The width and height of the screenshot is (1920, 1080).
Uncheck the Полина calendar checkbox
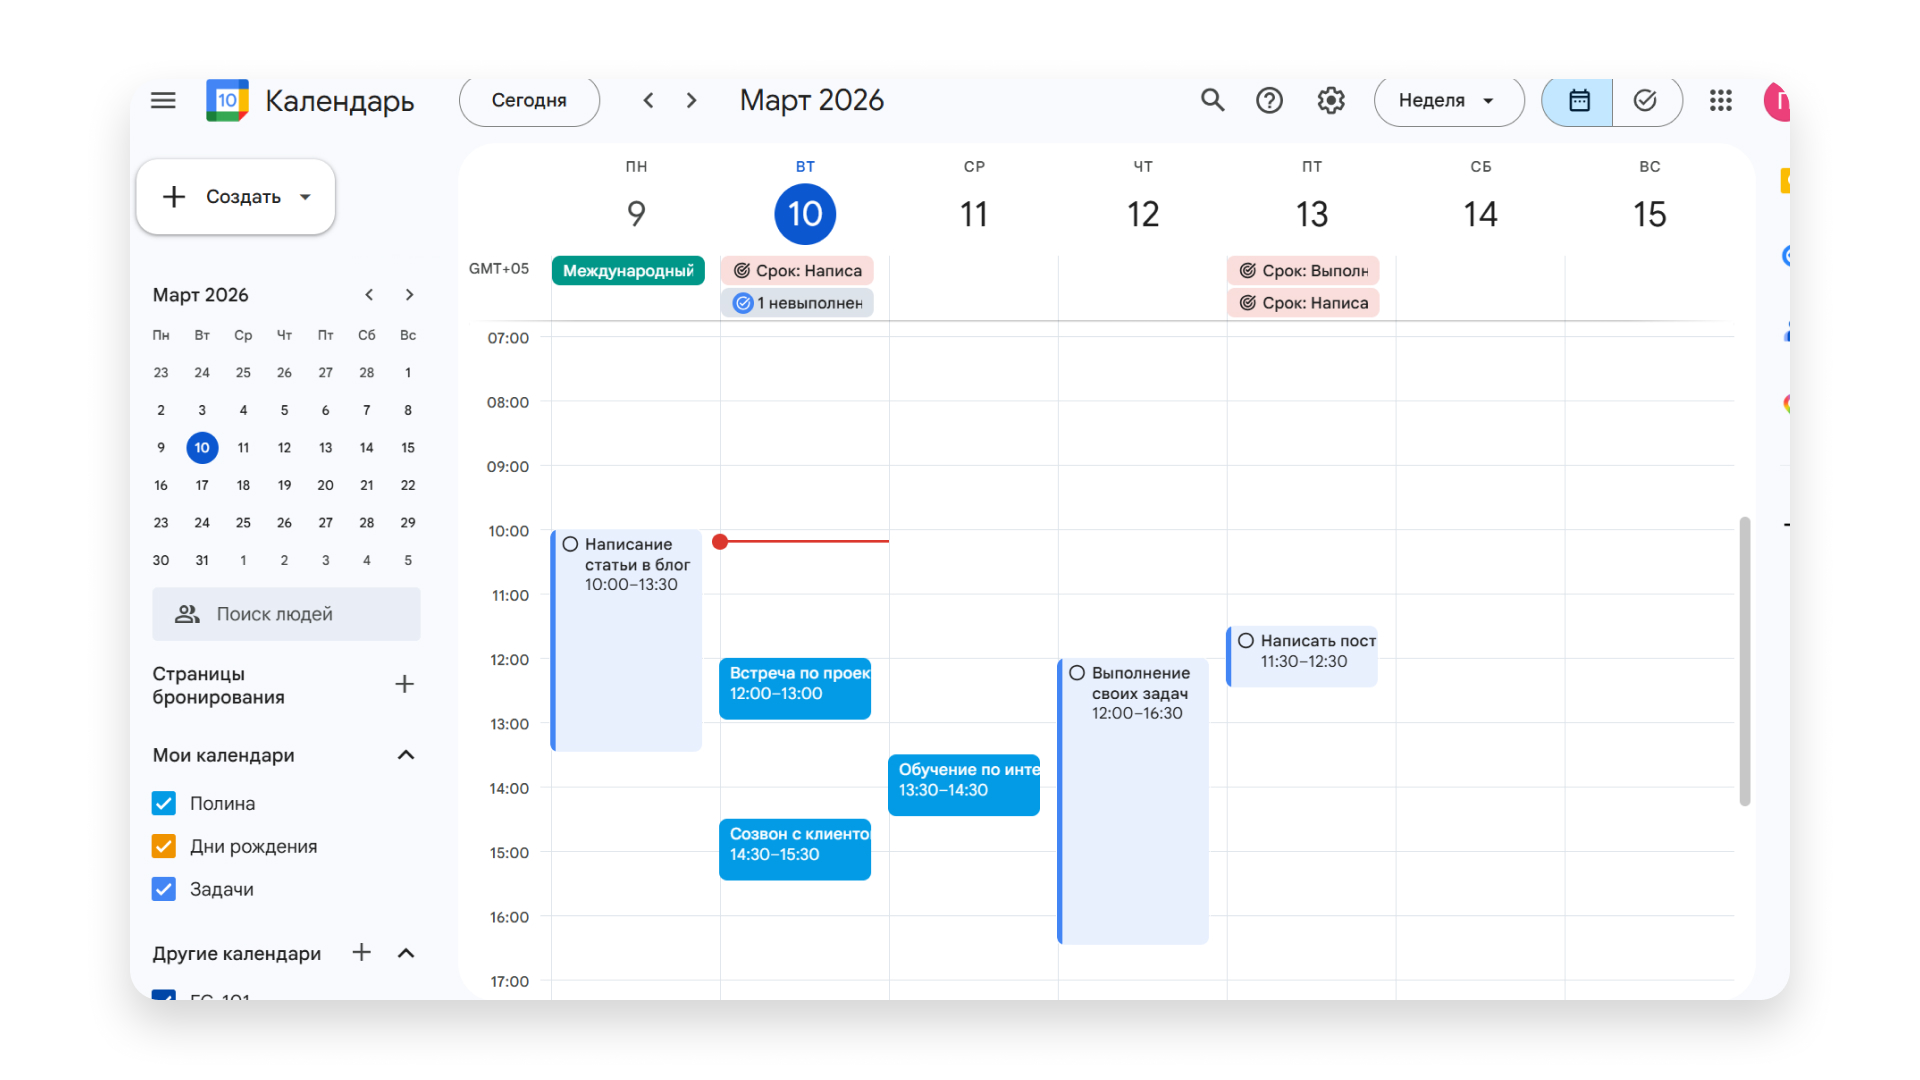click(x=164, y=803)
